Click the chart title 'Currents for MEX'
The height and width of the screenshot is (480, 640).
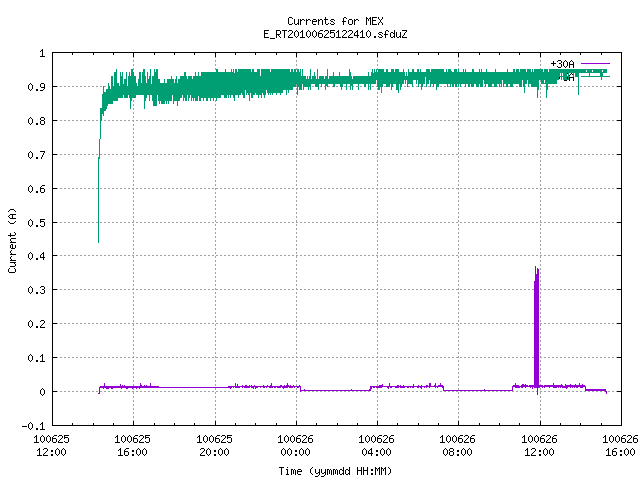[x=335, y=21]
